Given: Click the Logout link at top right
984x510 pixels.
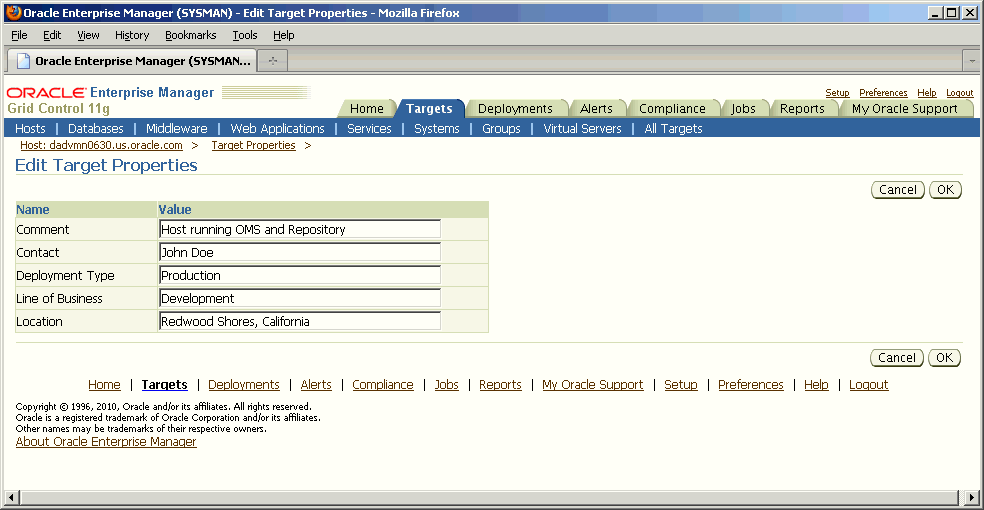Looking at the screenshot, I should [x=960, y=93].
